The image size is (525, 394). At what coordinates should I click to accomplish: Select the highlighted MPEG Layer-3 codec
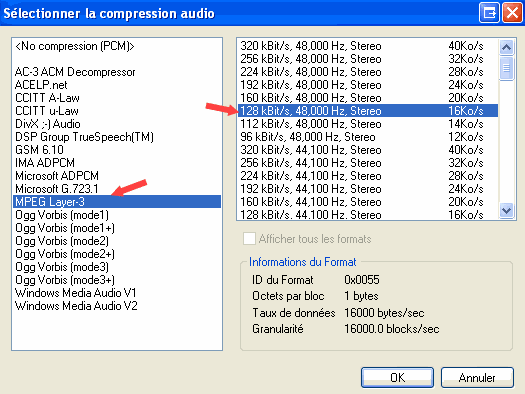pos(117,202)
